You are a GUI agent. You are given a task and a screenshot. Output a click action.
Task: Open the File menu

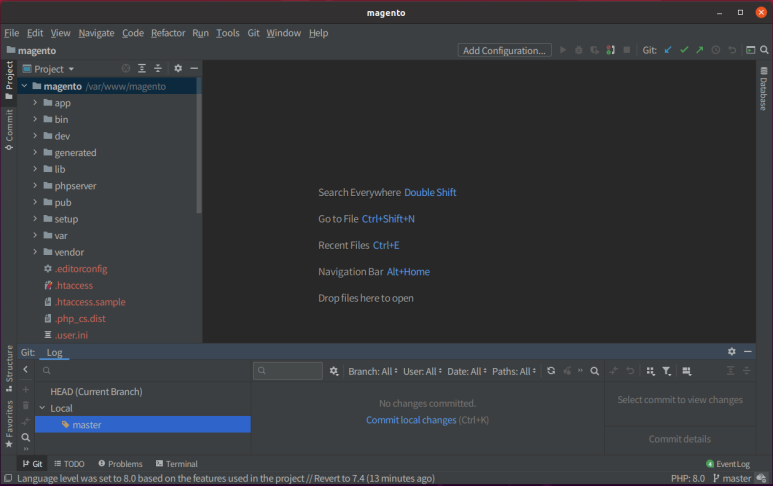point(11,33)
